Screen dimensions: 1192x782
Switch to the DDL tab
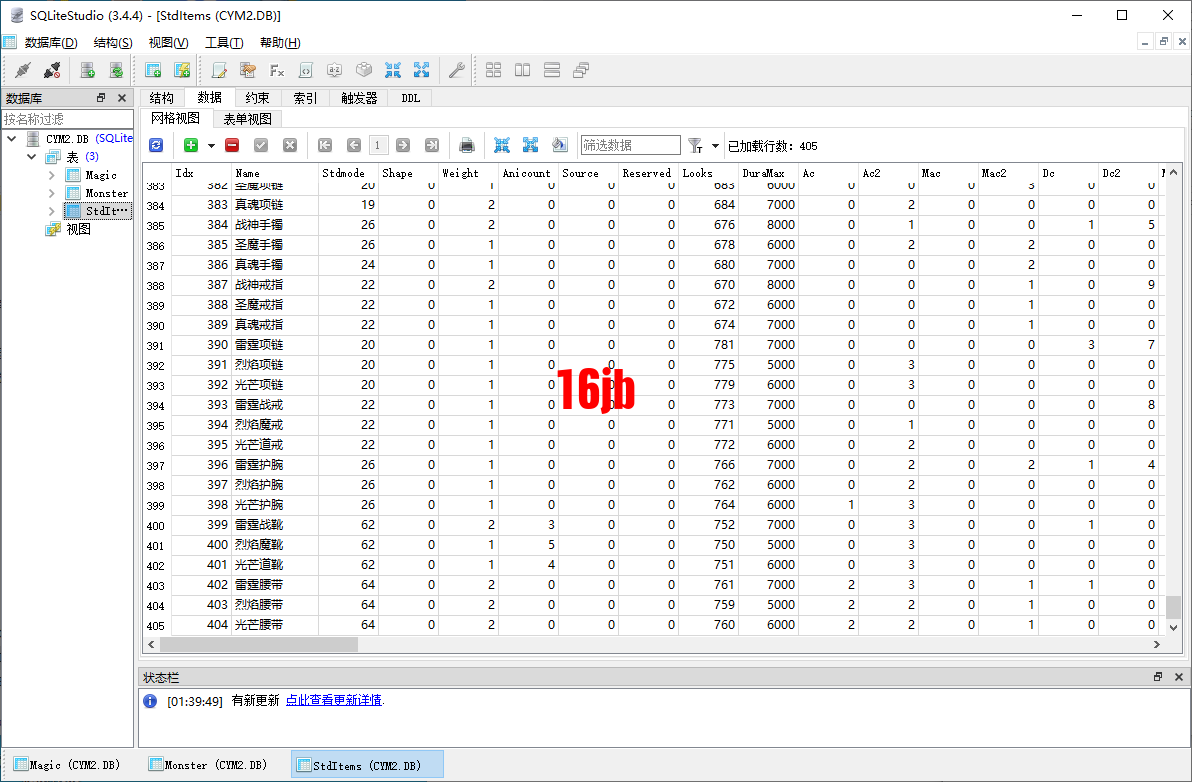tap(411, 98)
